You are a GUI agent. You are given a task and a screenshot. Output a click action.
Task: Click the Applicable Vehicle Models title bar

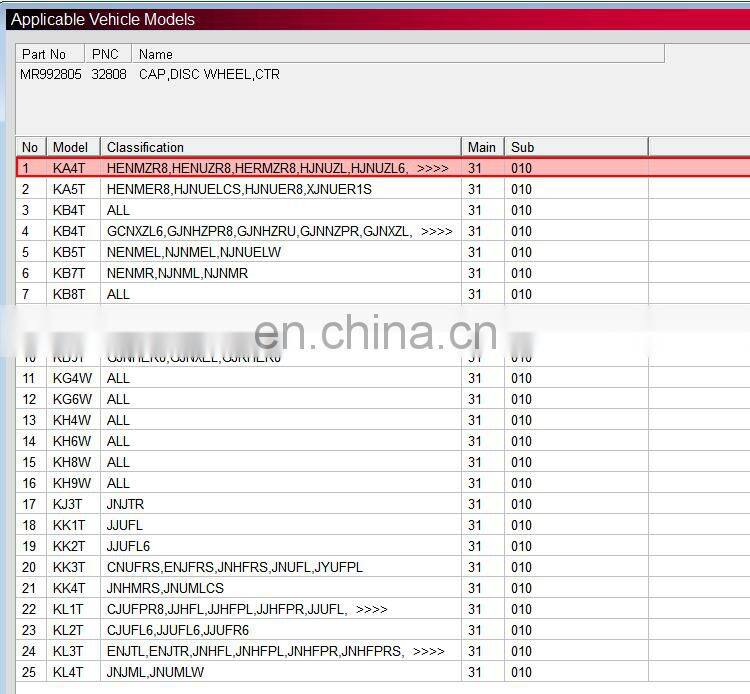click(x=300, y=19)
